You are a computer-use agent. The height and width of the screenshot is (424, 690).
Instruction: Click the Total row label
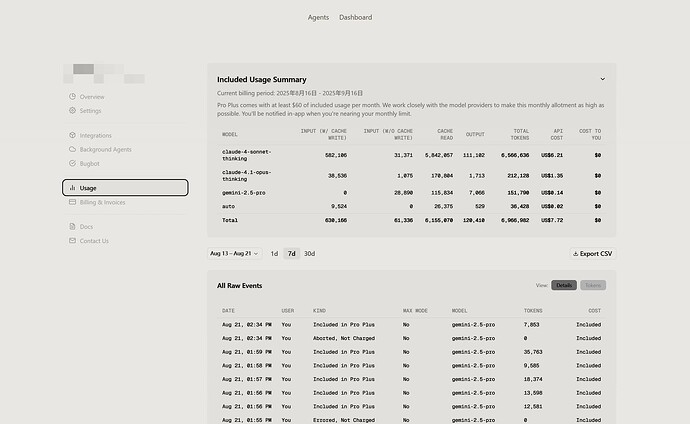[230, 220]
